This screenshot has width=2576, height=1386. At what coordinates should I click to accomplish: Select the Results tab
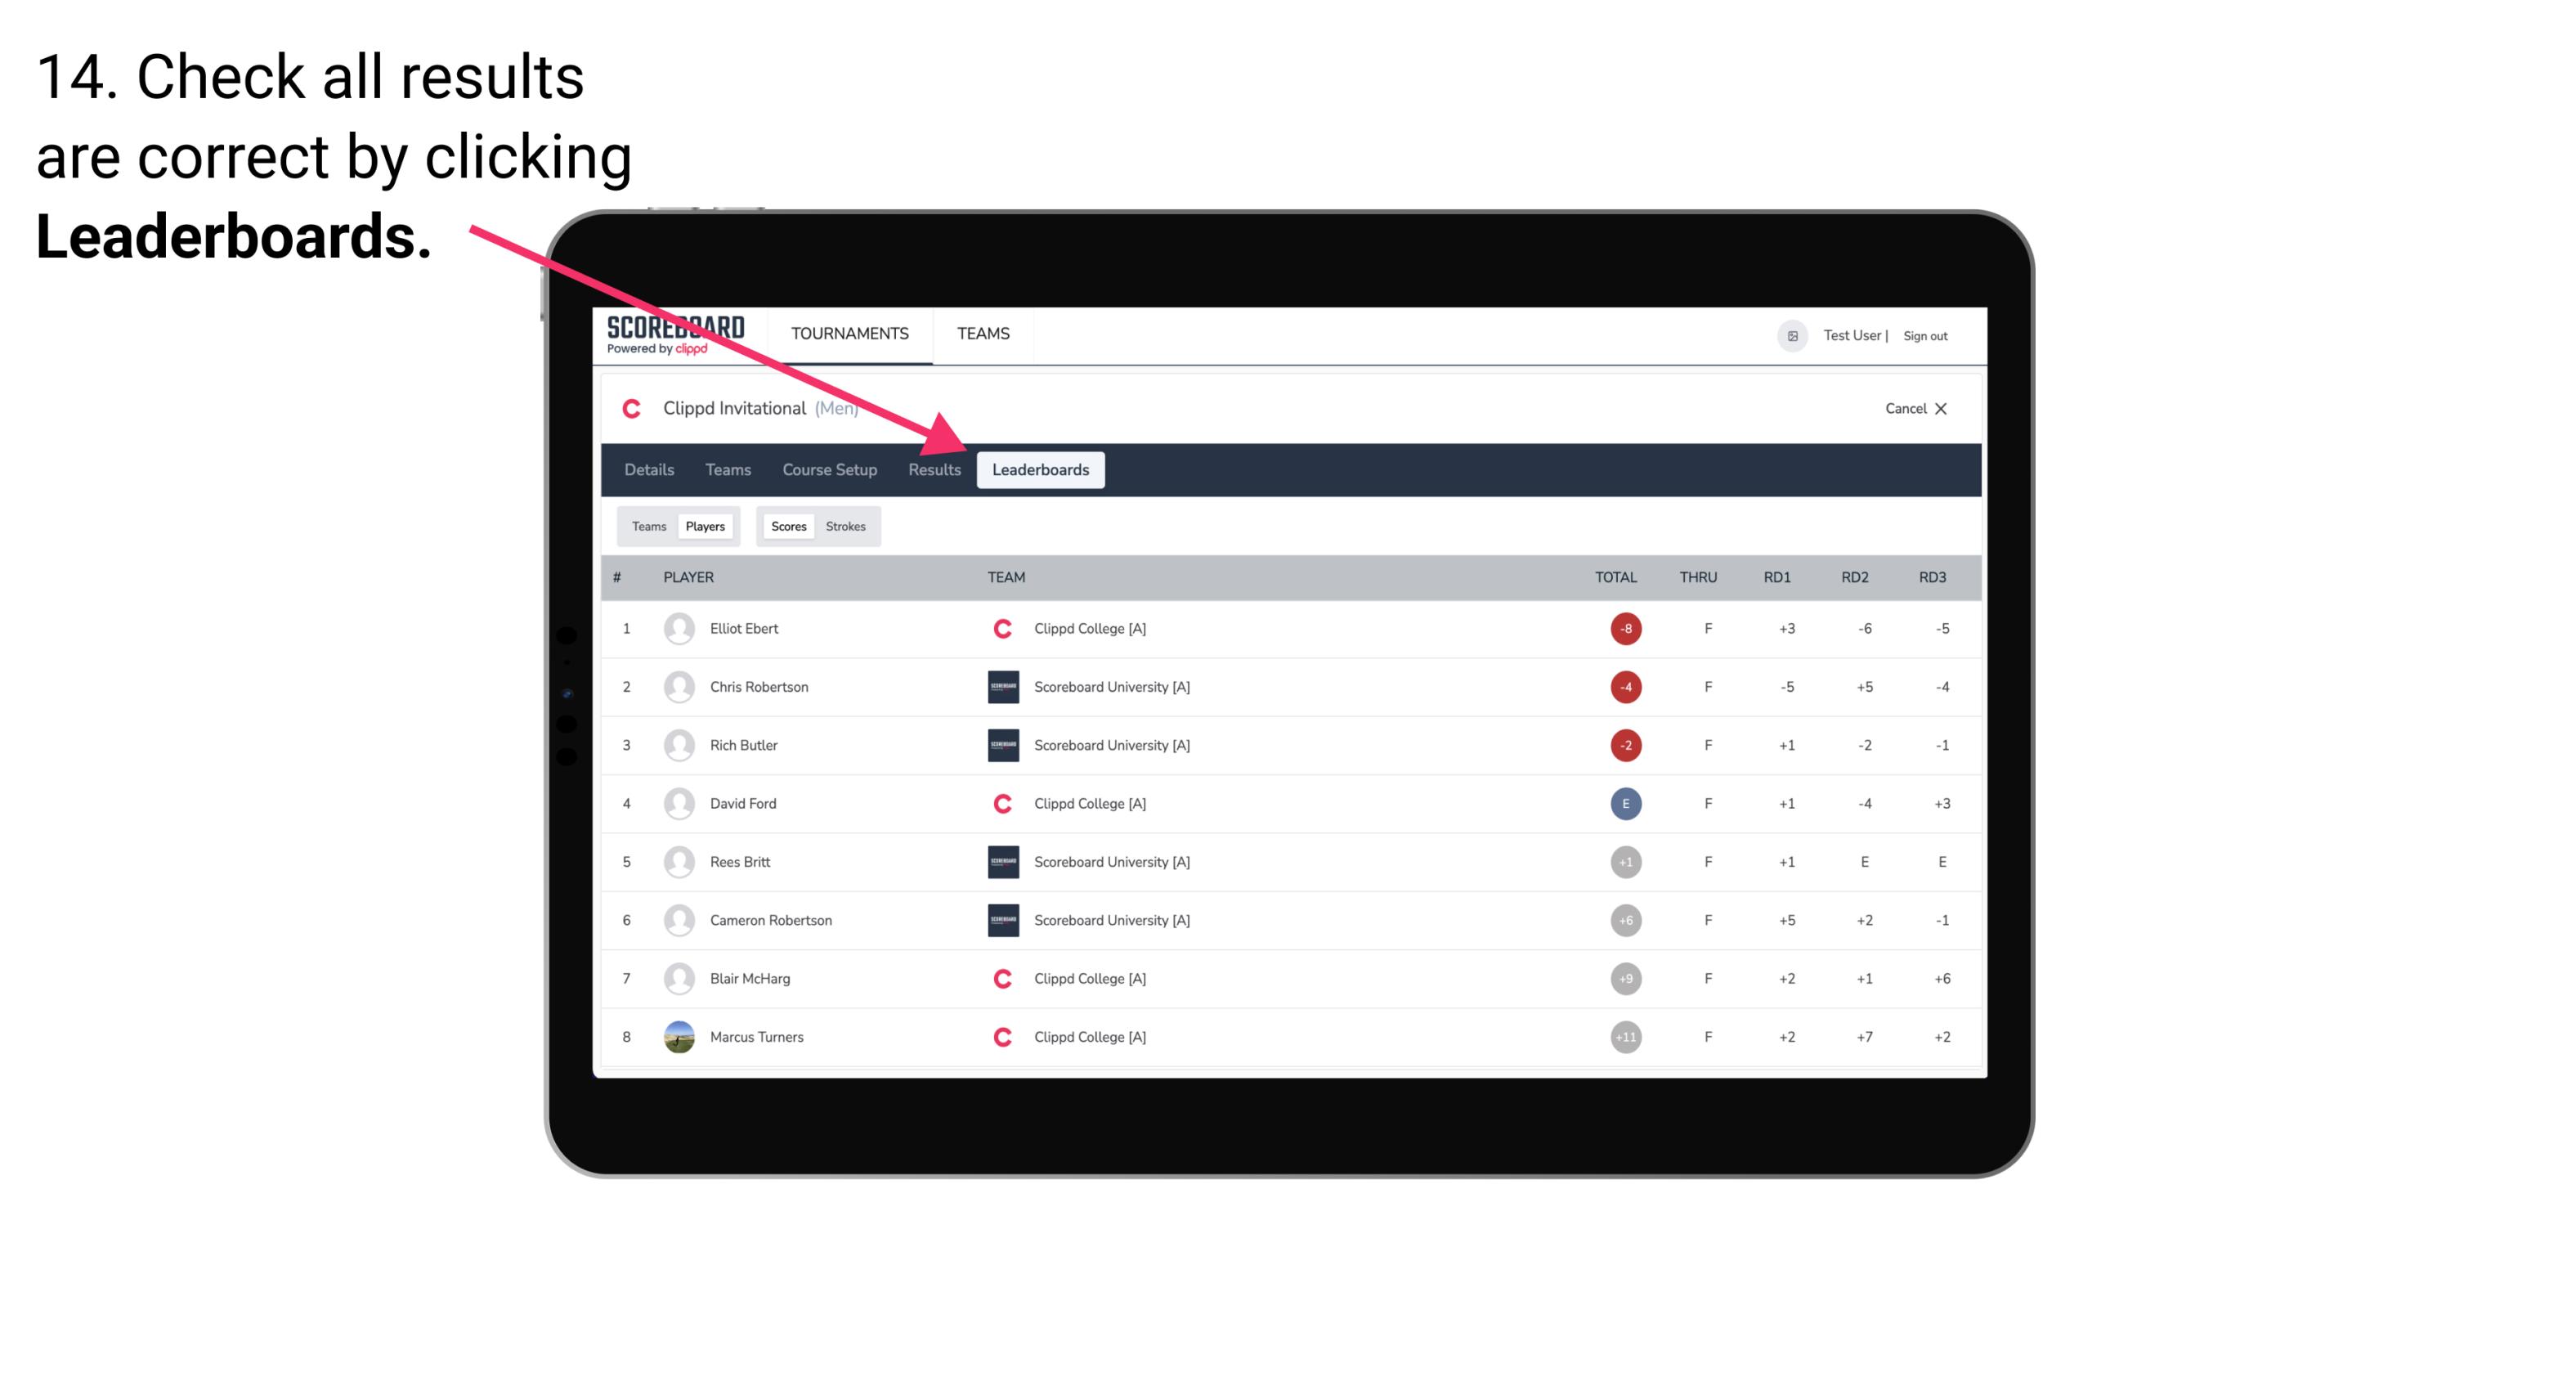(933, 471)
